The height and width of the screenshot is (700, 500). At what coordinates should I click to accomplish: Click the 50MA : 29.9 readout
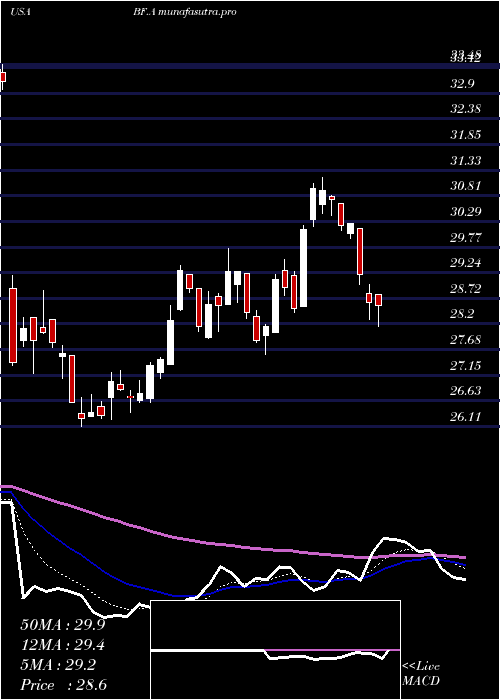pyautogui.click(x=62, y=625)
